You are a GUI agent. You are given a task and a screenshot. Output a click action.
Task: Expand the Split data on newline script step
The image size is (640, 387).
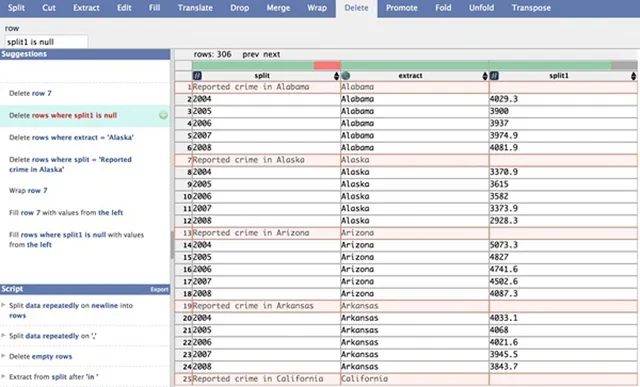3,305
